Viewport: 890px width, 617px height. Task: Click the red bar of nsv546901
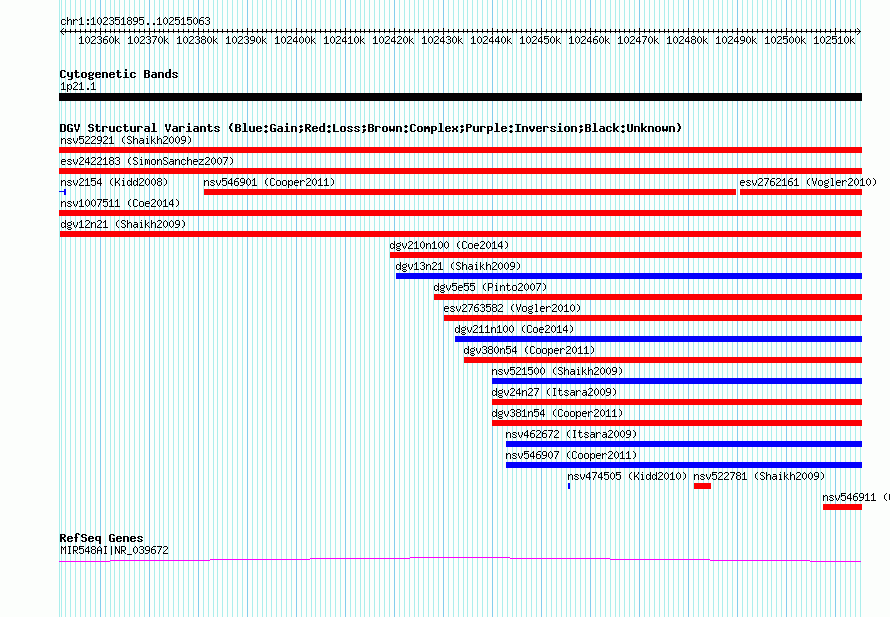470,192
